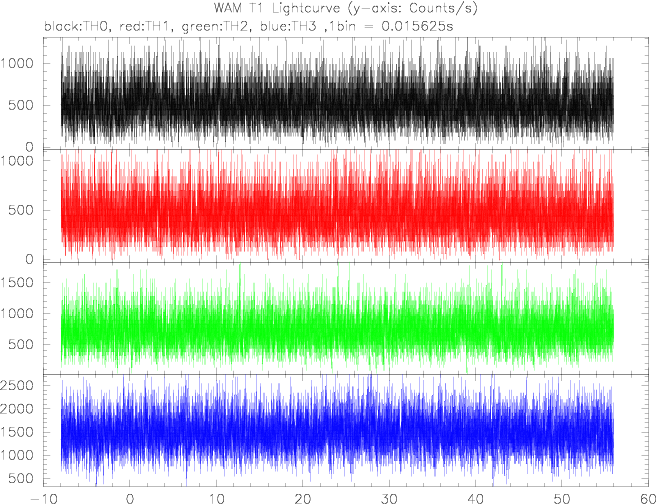657x504 pixels.
Task: Click the blue TH3 lightcurve trace
Action: point(337,432)
